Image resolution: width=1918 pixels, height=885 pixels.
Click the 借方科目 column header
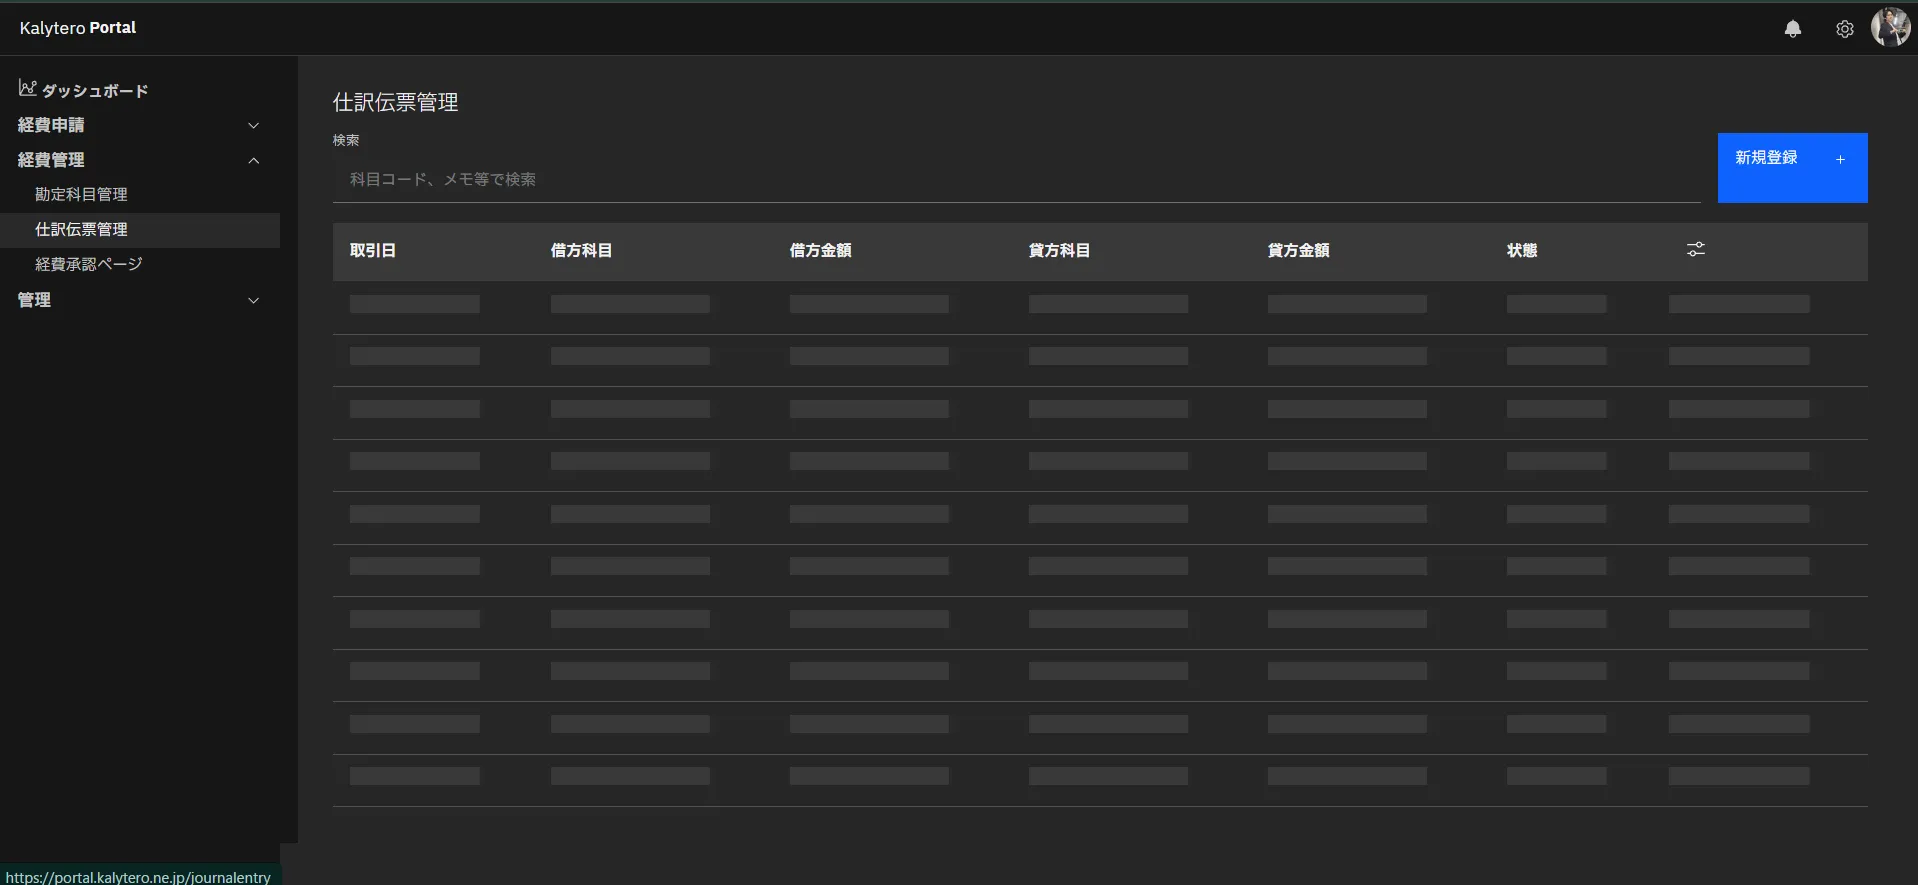point(581,251)
